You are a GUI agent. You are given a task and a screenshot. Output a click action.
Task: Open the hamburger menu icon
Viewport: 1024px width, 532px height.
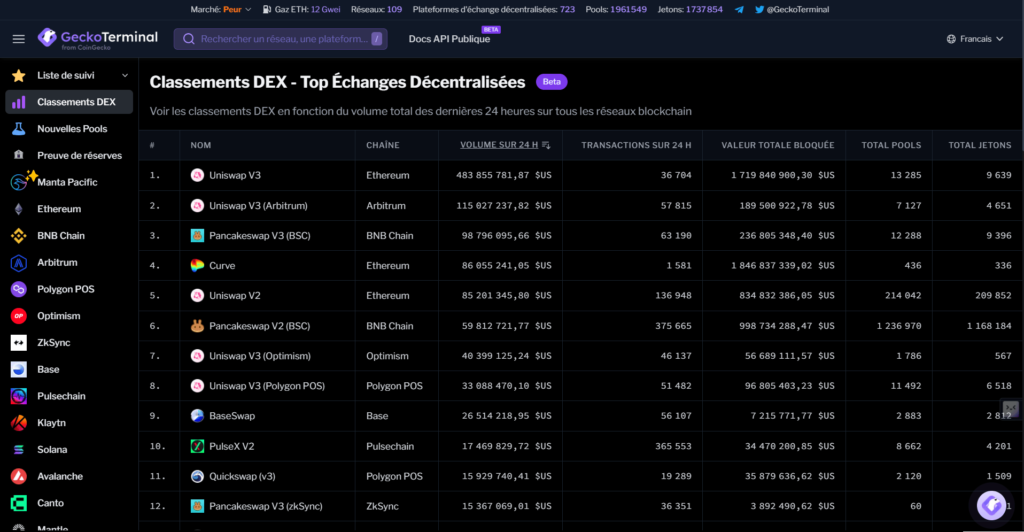point(18,39)
